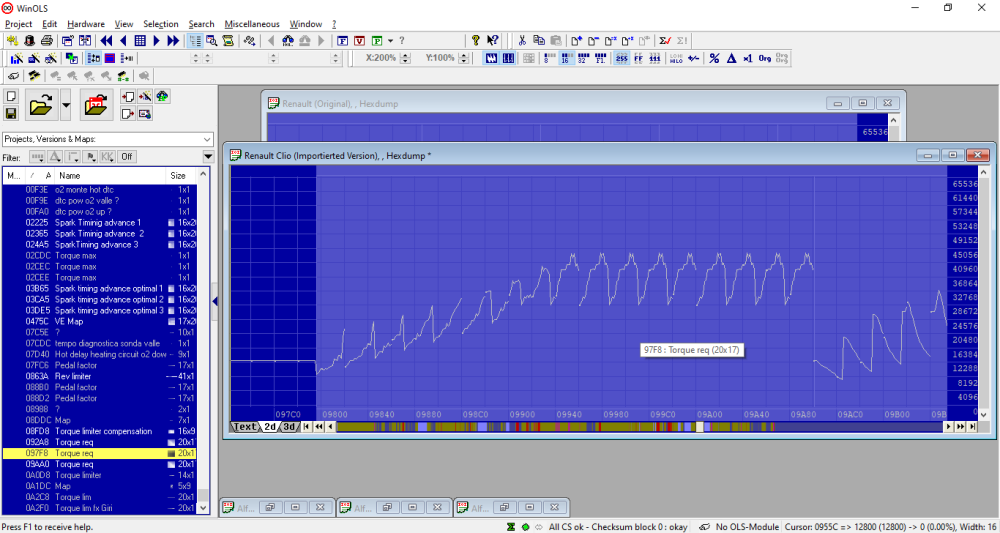Open the Selection menu
Screen dimensions: 1000x533
pyautogui.click(x=161, y=24)
